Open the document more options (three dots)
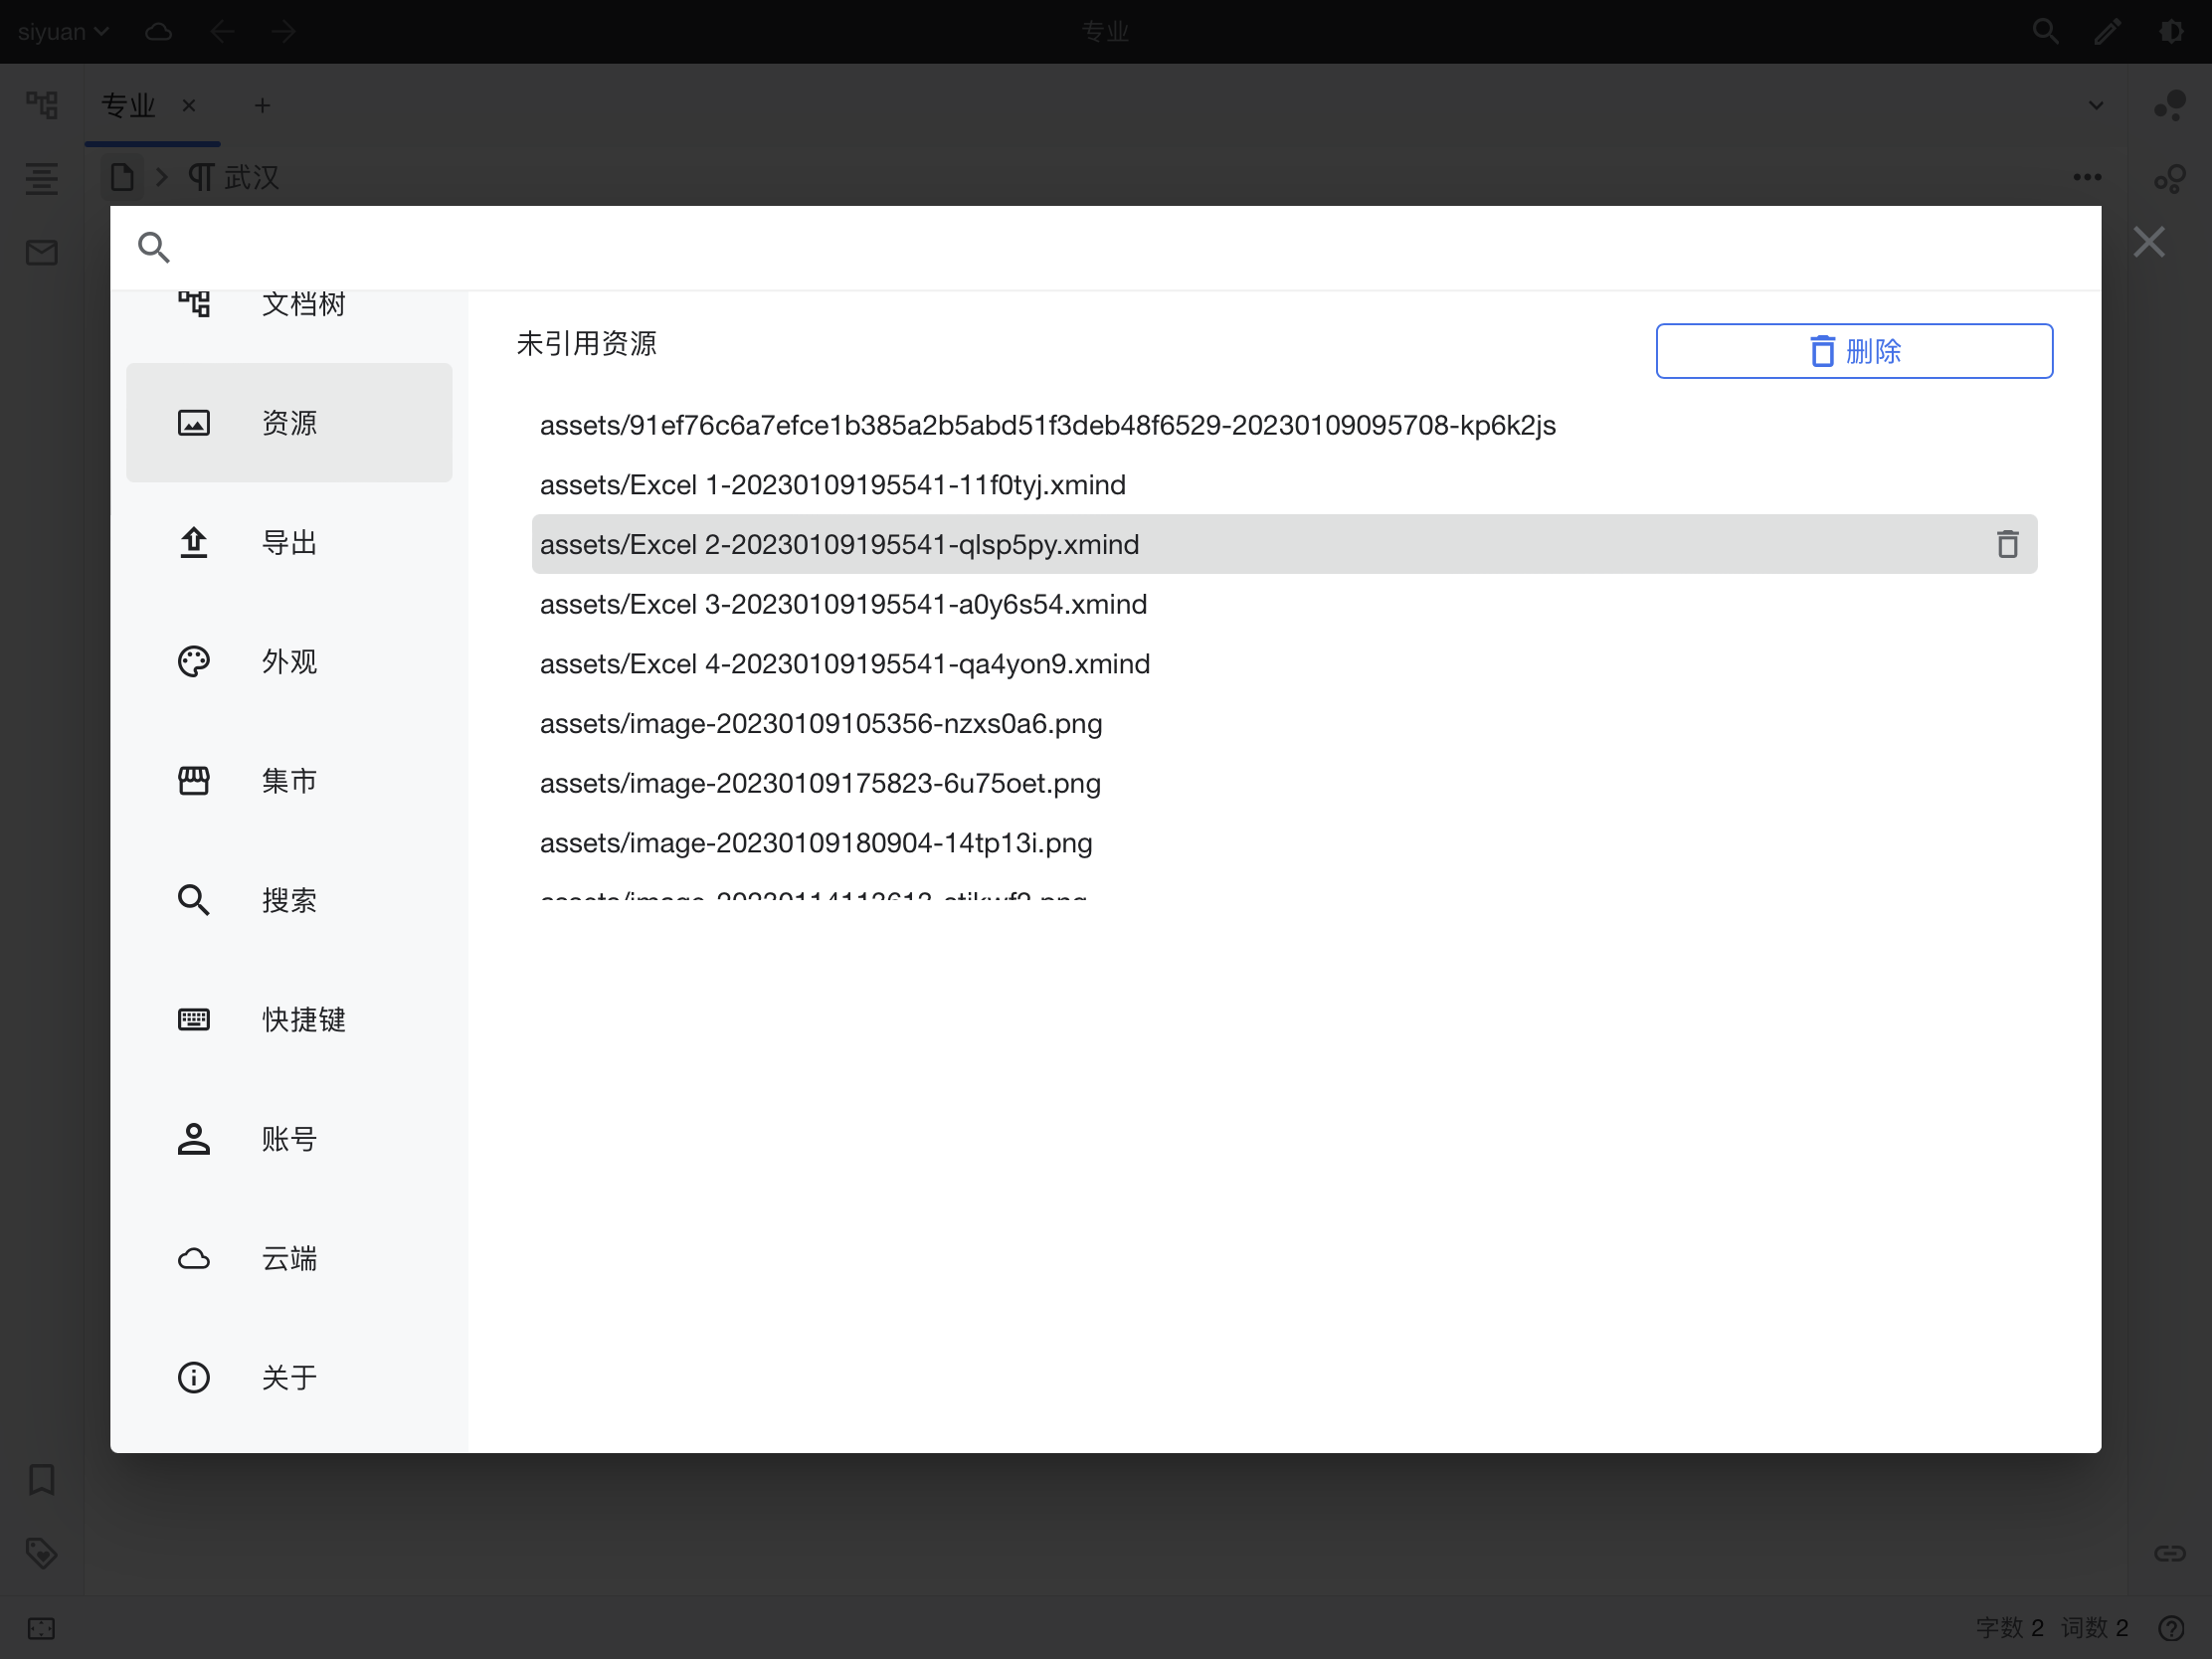 pos(2086,177)
